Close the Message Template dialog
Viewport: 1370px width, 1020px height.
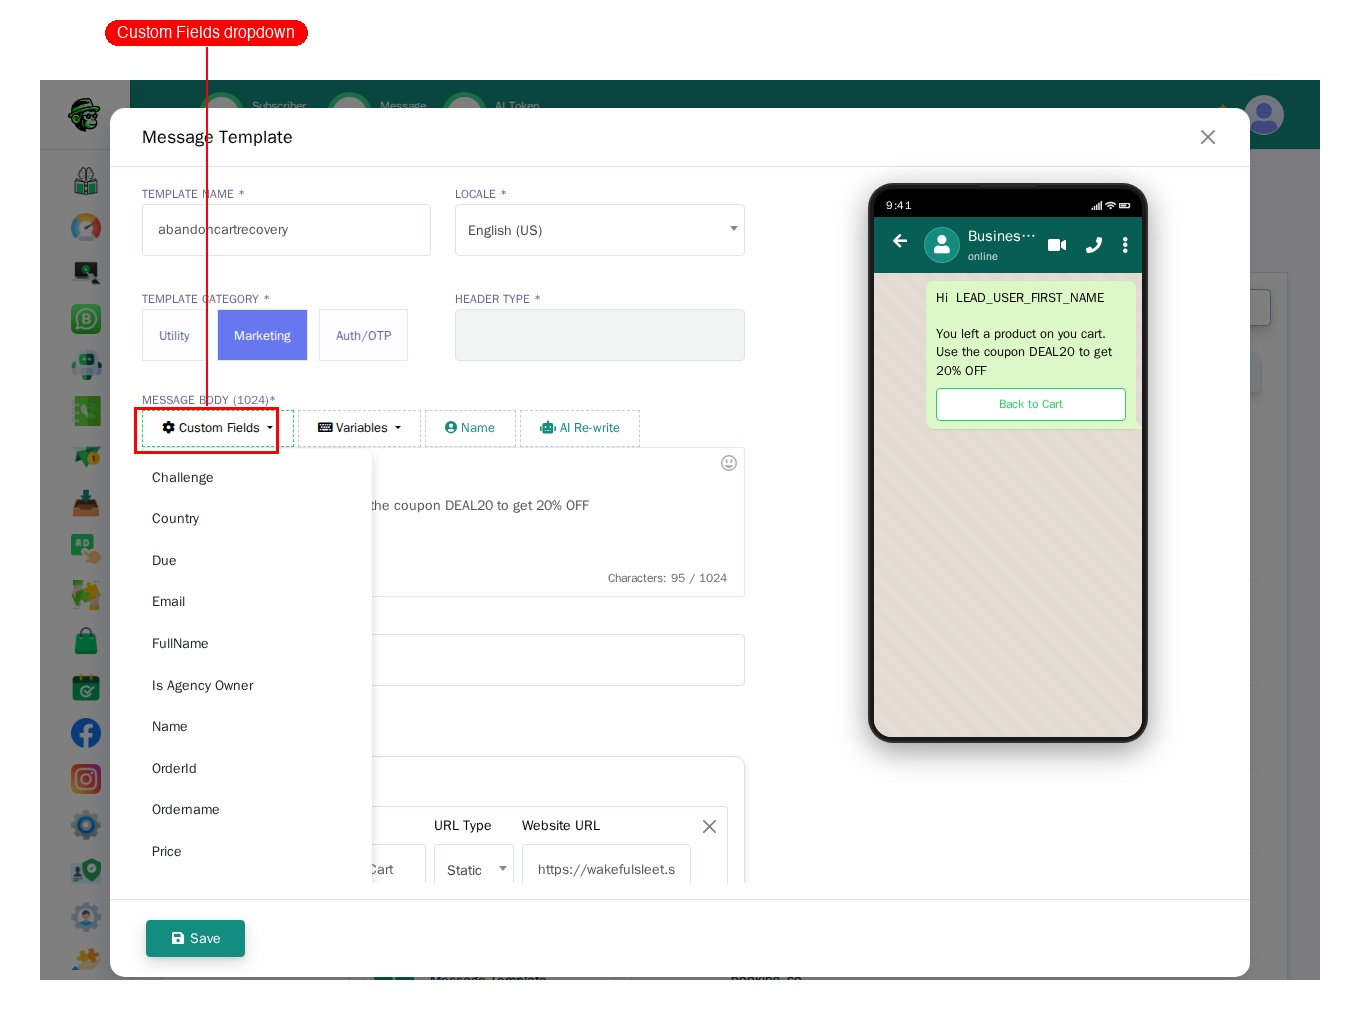(1208, 137)
